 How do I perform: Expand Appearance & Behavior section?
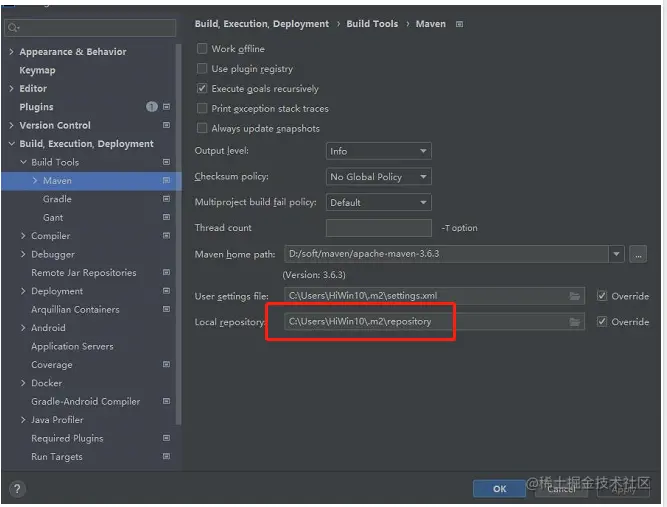[11, 51]
